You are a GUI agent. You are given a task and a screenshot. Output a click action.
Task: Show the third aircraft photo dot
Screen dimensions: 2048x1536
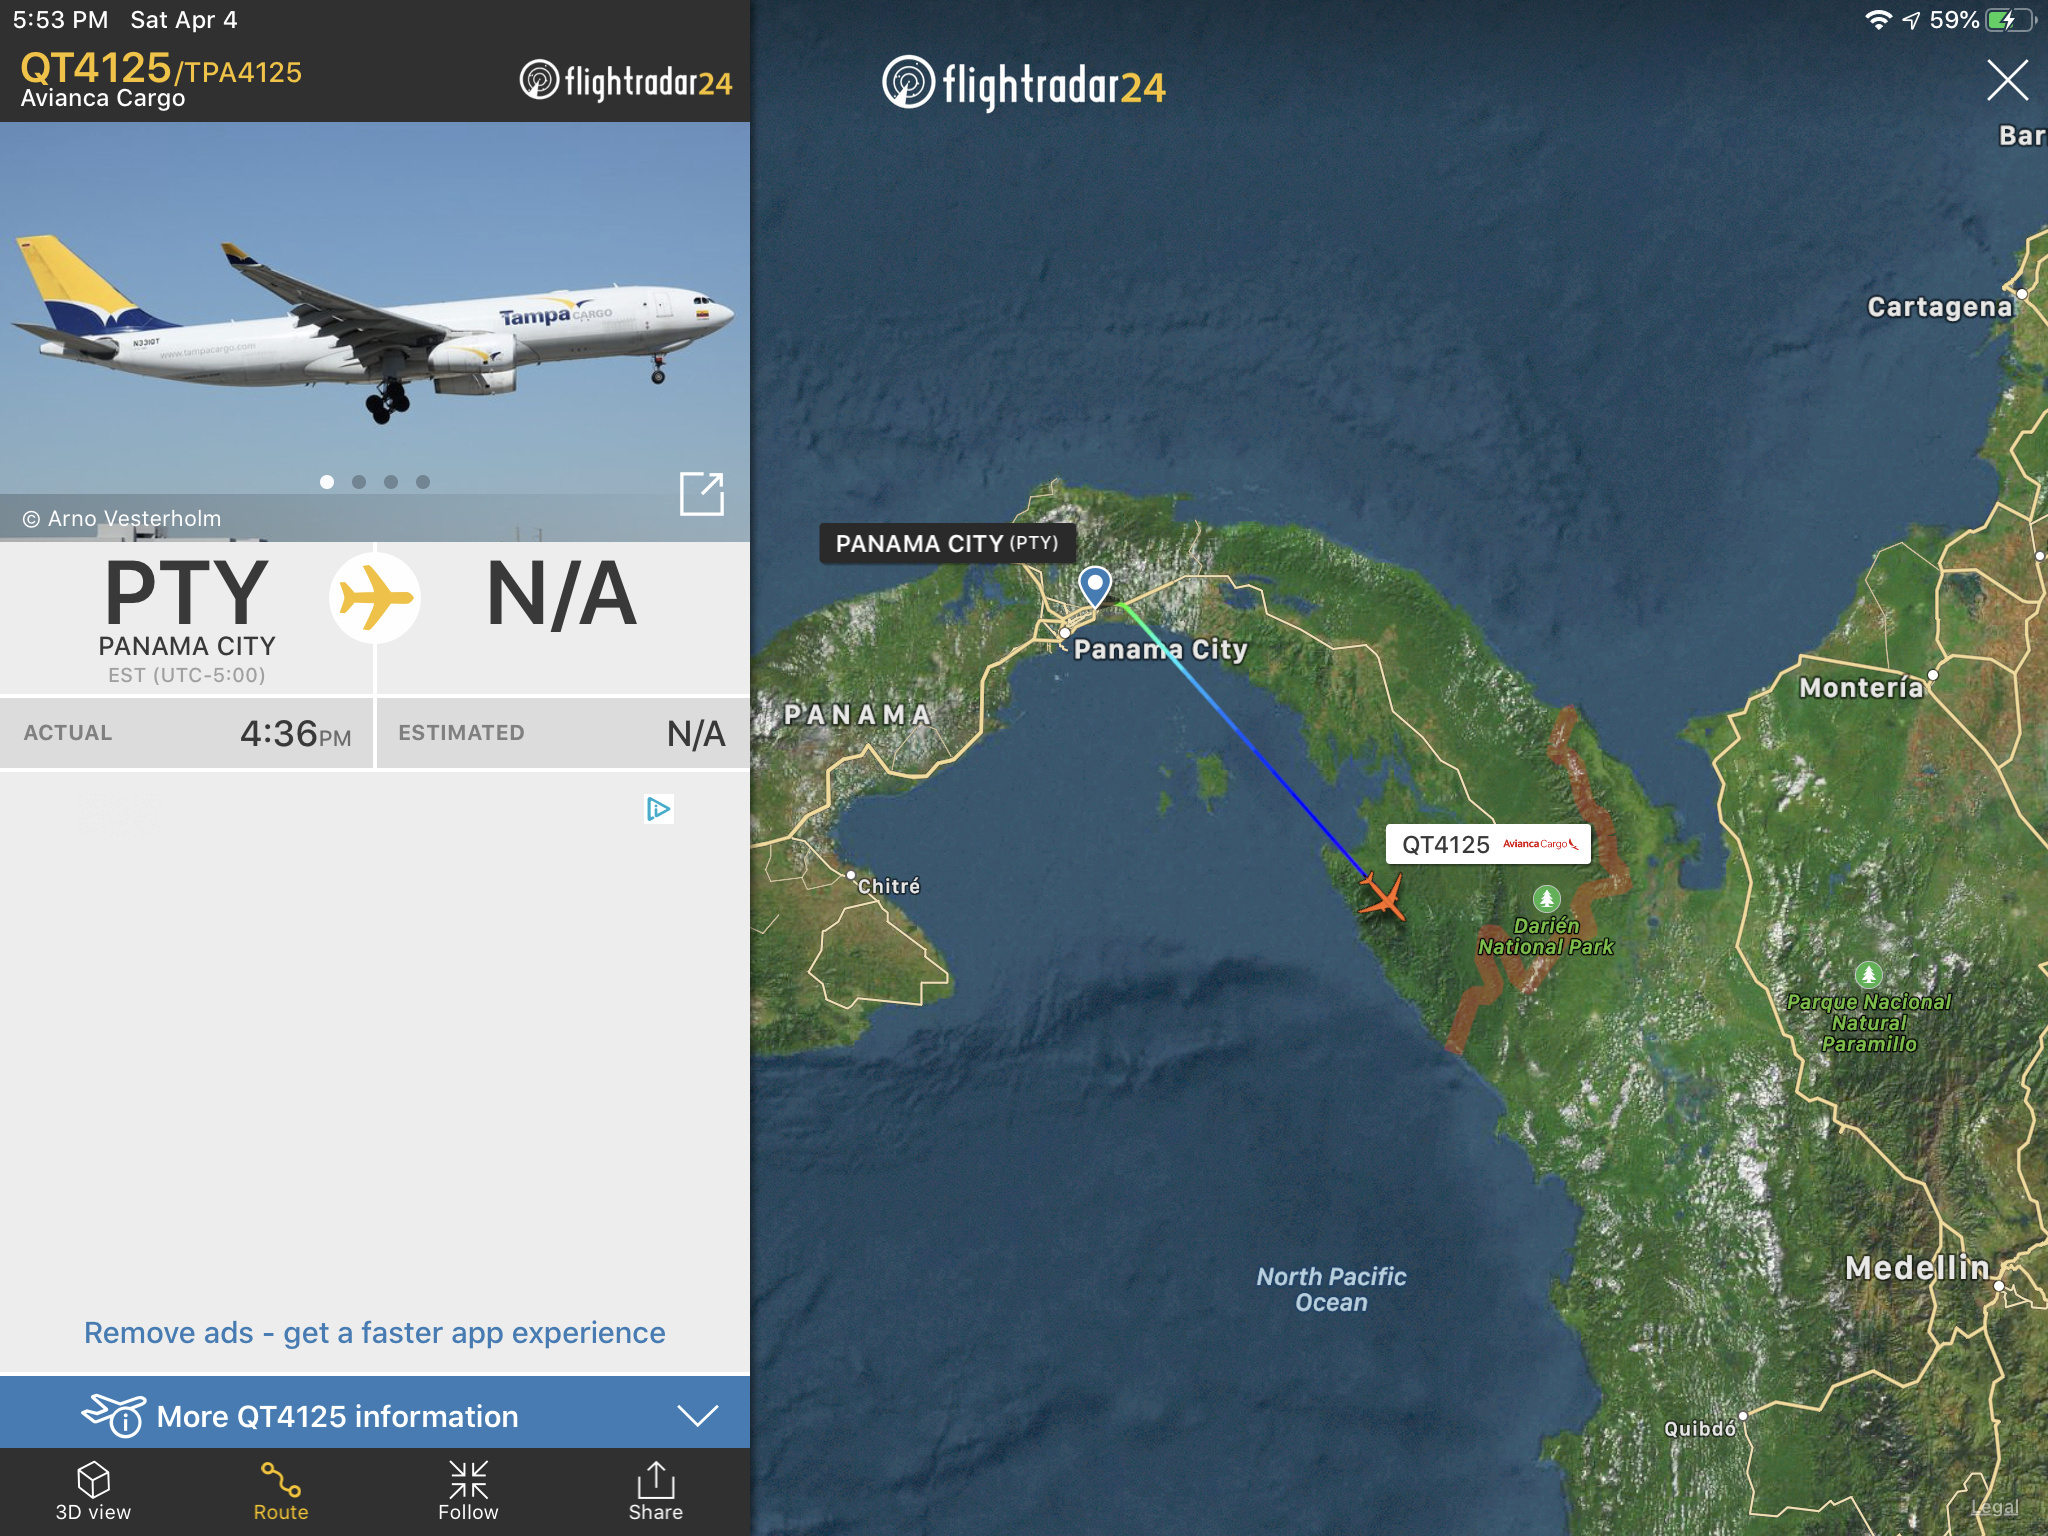coord(391,482)
